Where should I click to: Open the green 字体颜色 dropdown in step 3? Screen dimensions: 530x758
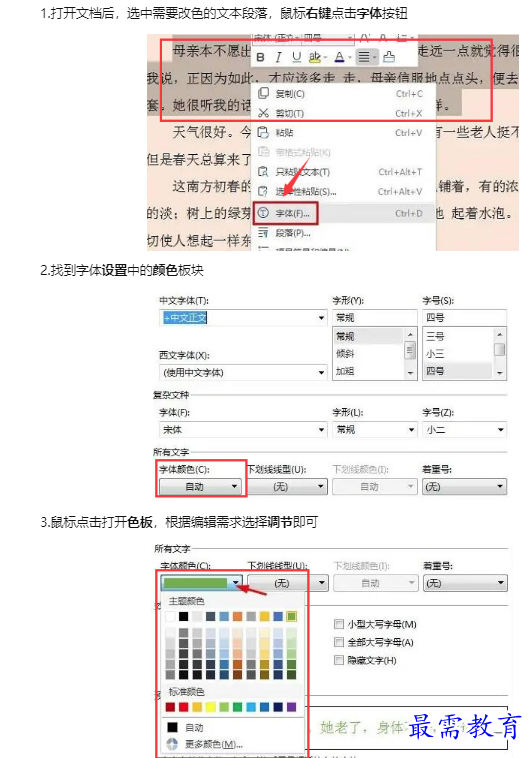(202, 583)
